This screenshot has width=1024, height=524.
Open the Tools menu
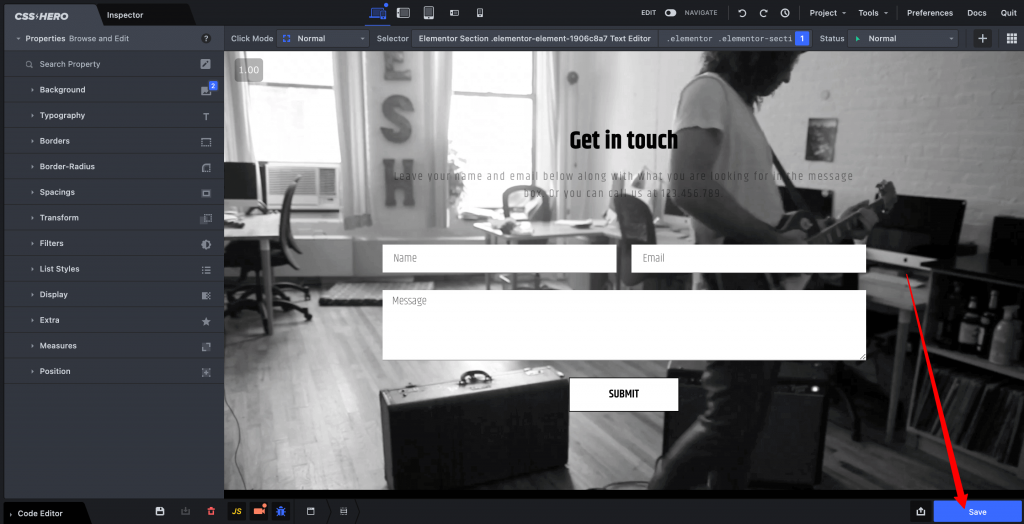873,13
